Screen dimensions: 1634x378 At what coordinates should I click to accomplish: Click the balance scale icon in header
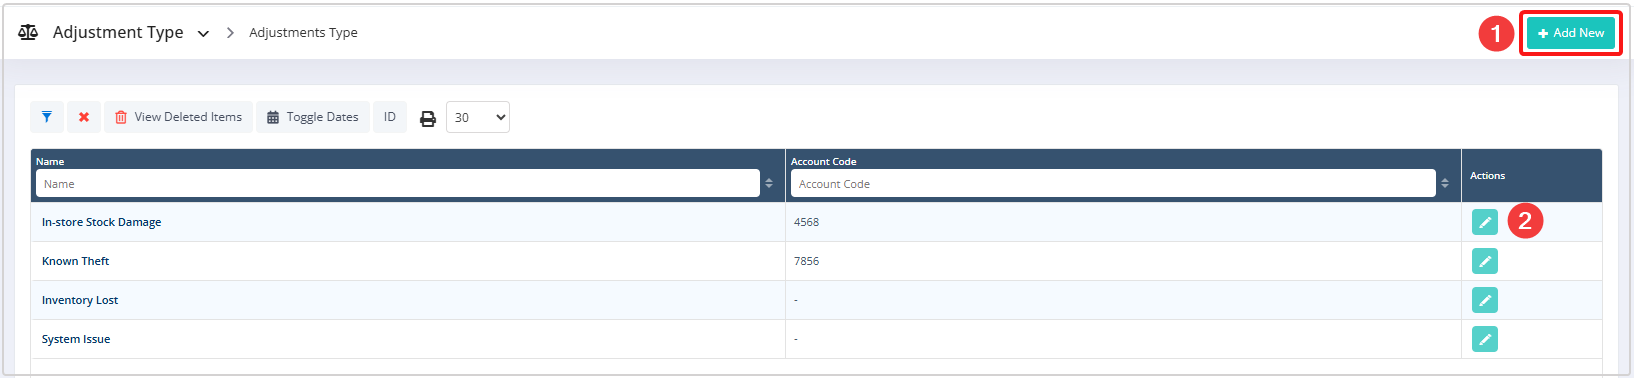pyautogui.click(x=28, y=32)
